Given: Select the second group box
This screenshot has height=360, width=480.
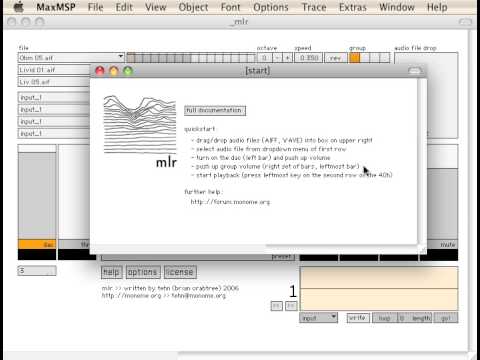Looking at the screenshot, I should click(x=365, y=58).
